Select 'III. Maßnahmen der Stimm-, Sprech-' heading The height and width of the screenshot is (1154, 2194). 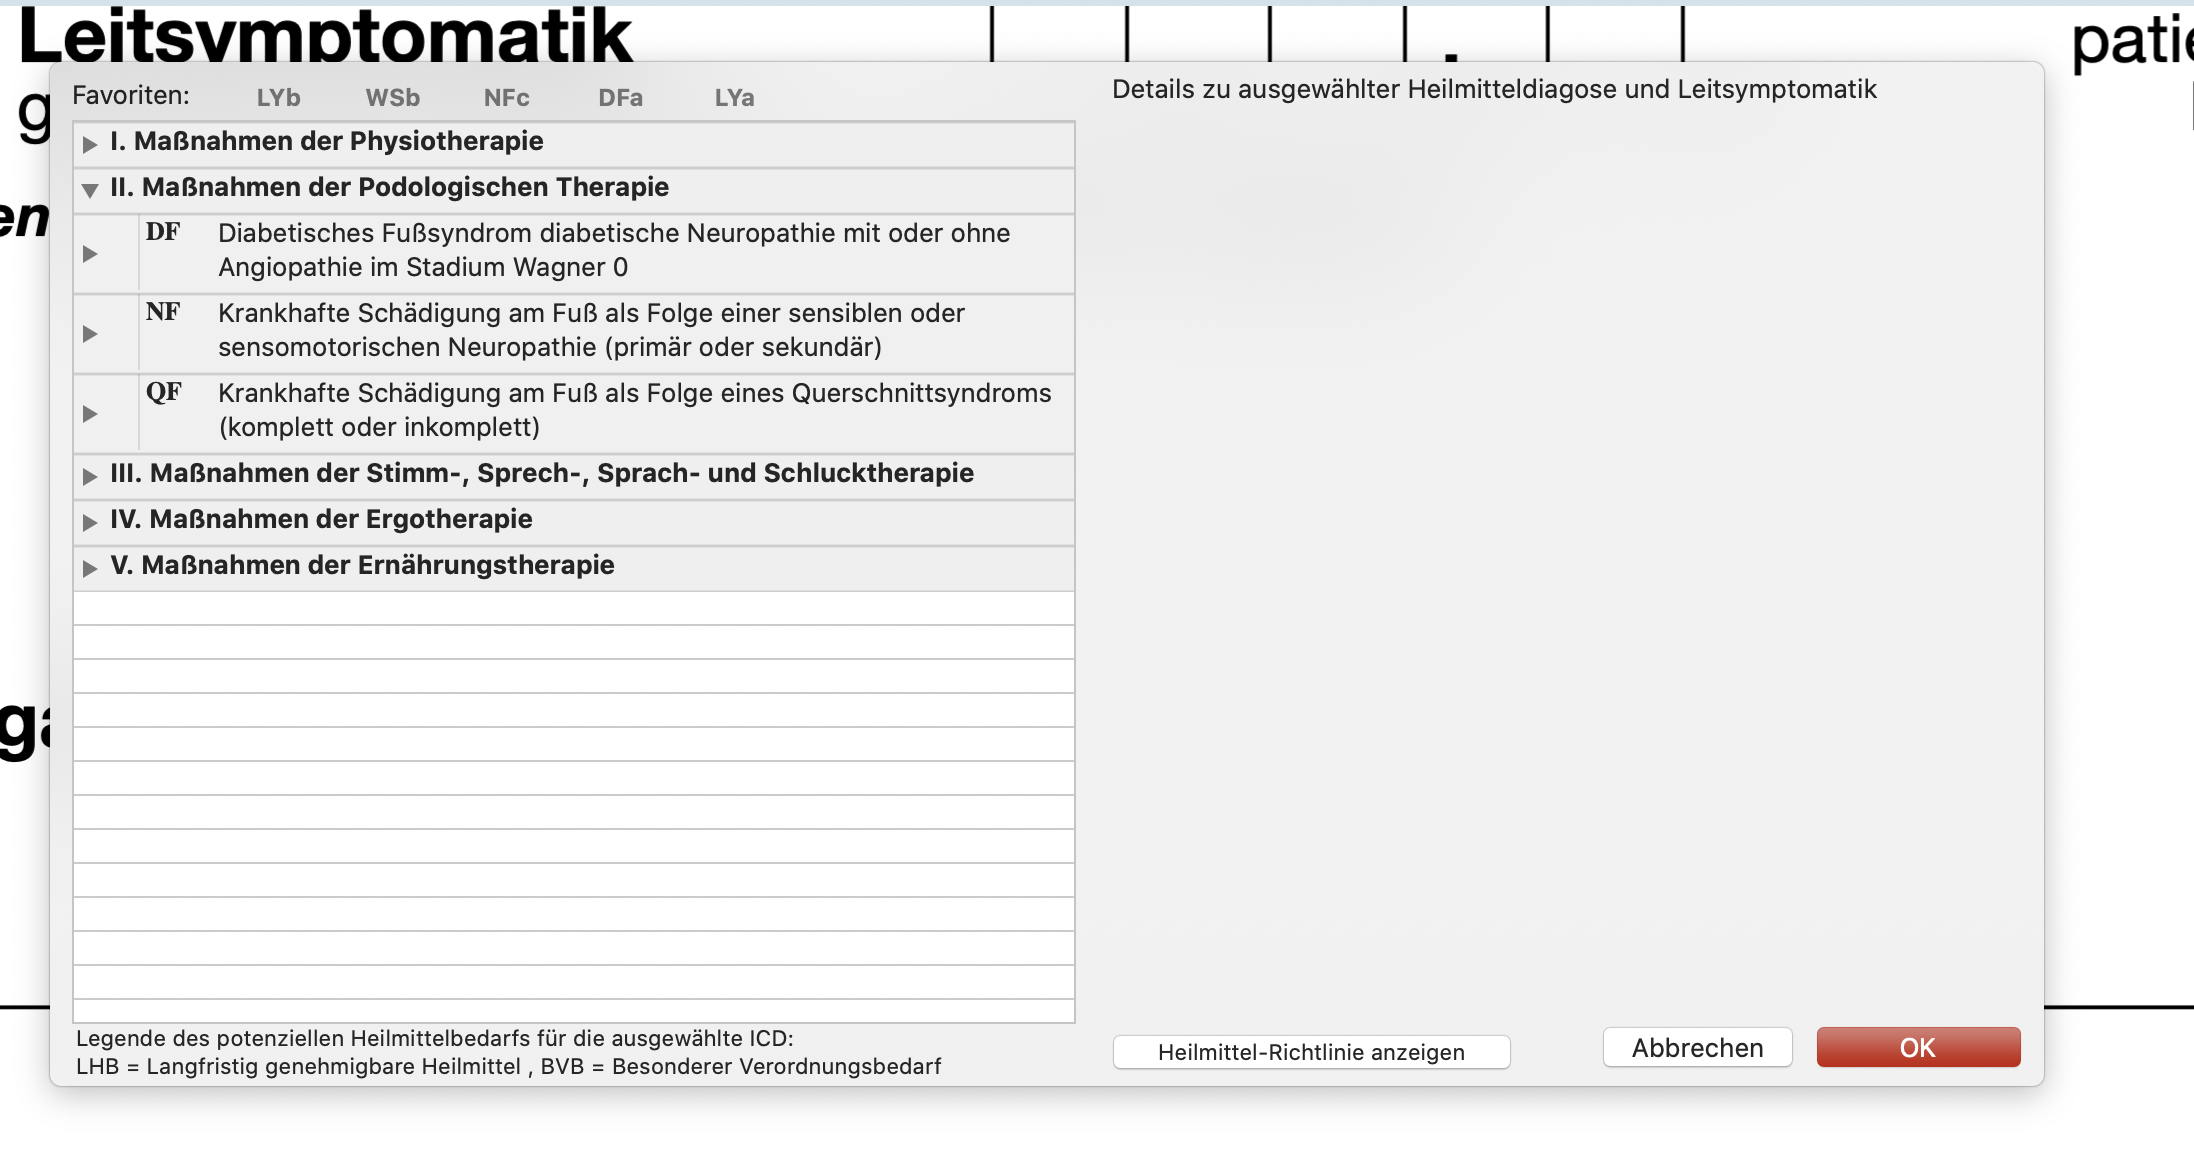click(x=542, y=473)
